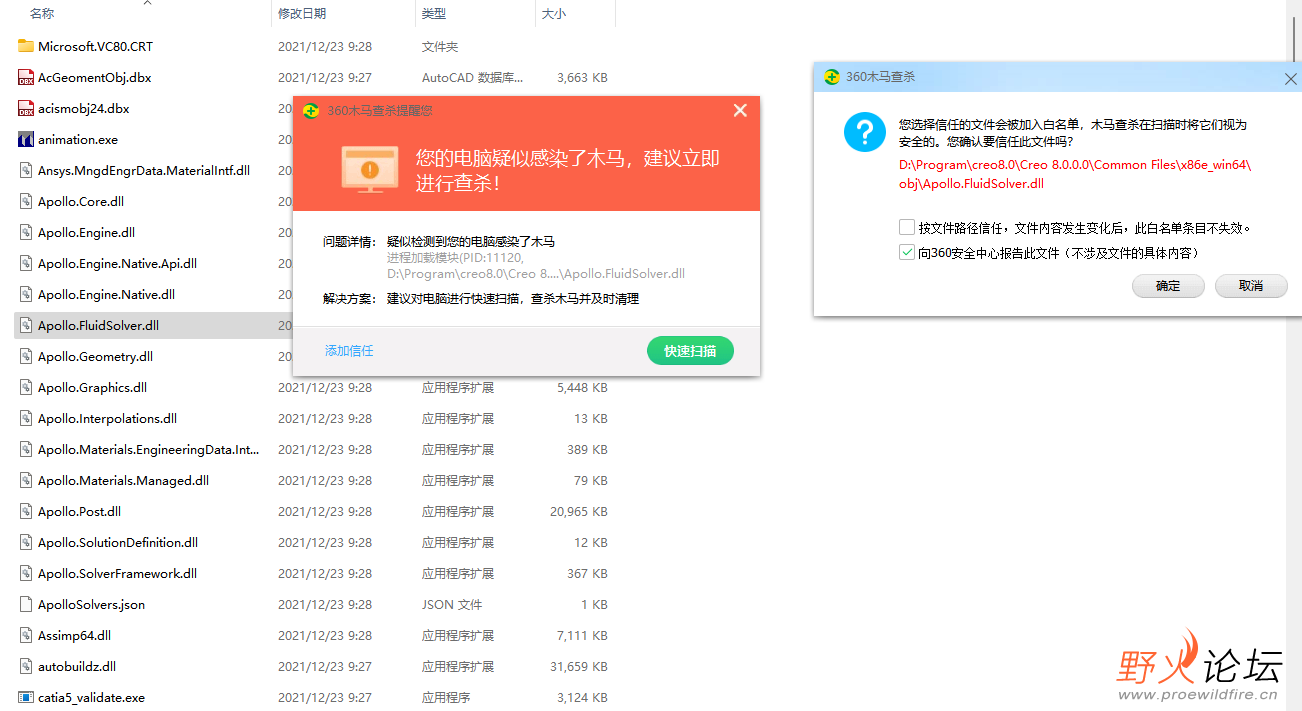Click the Apollo.Materials.EngineeringData file icon
The width and height of the screenshot is (1302, 711).
coord(26,449)
